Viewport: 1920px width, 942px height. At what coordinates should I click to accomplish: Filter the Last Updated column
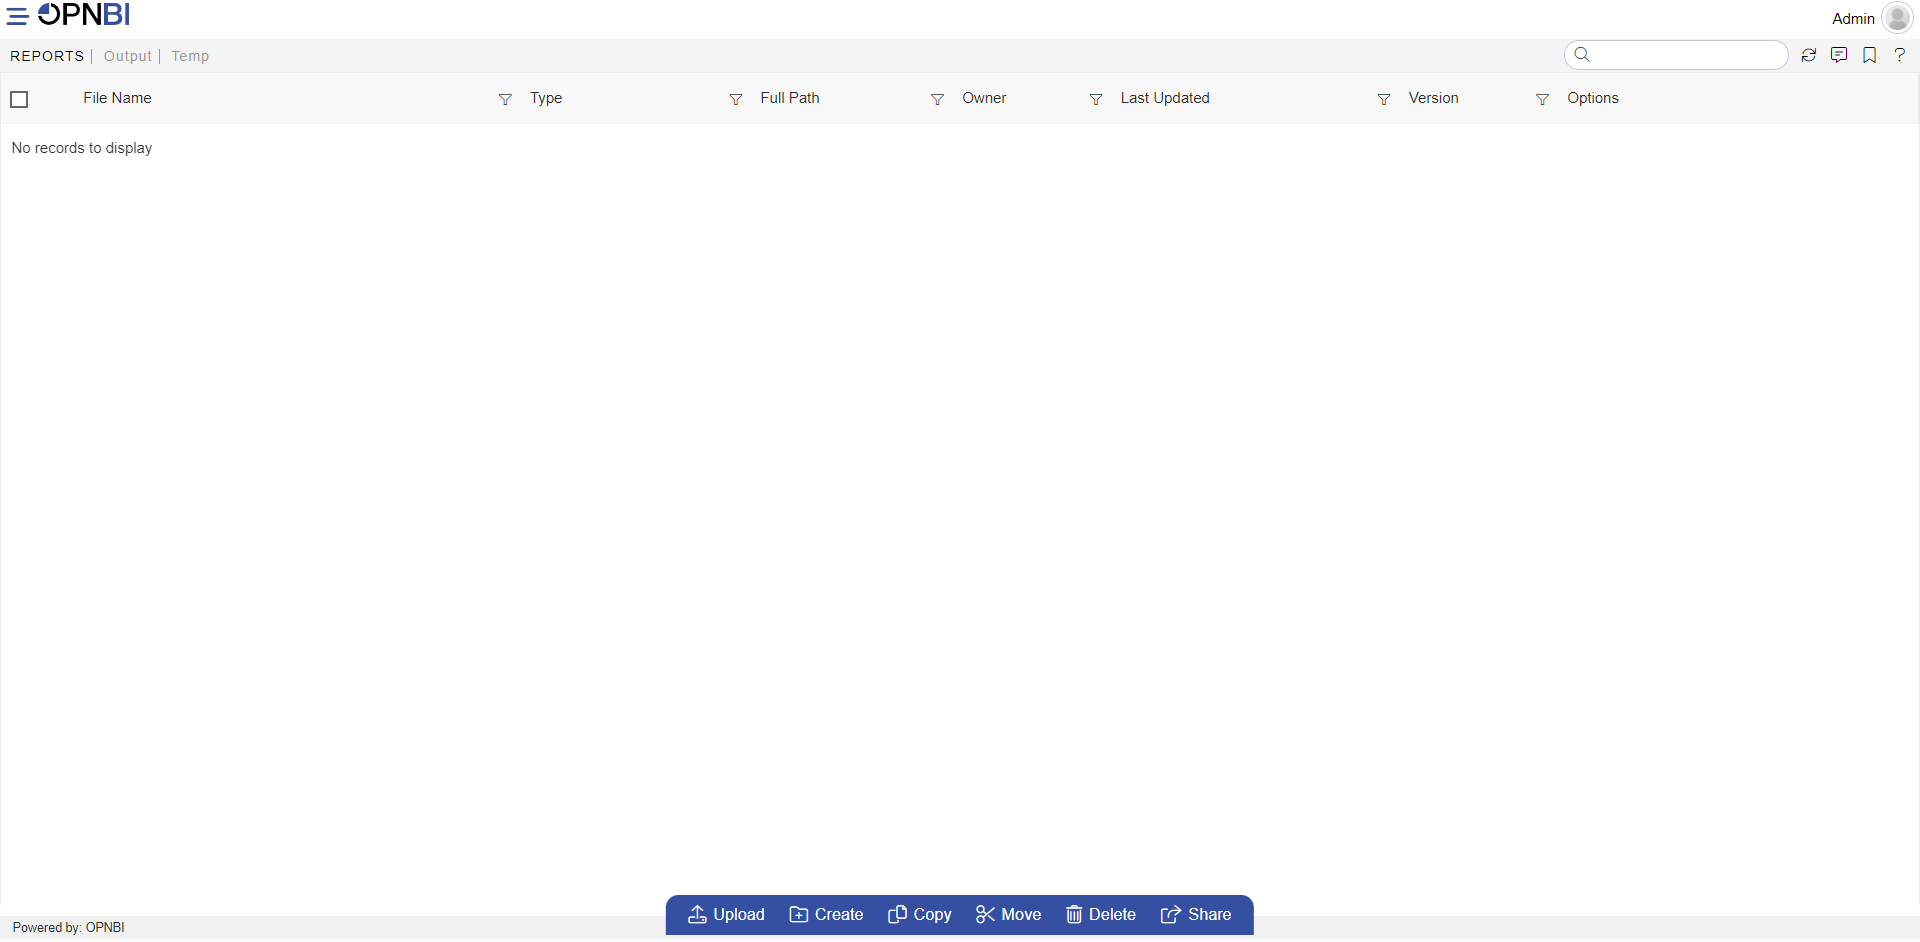[1384, 99]
